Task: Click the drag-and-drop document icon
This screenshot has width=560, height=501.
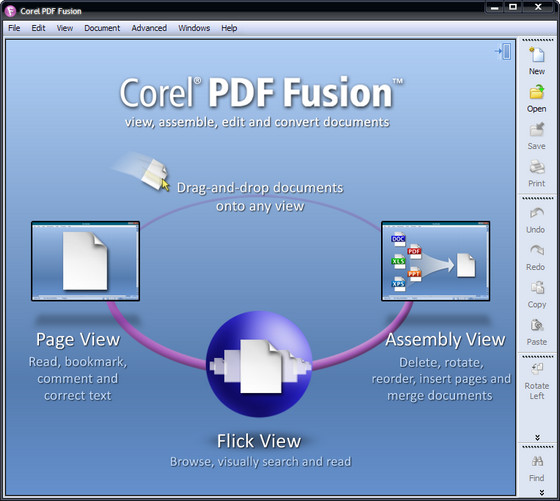Action: 156,174
